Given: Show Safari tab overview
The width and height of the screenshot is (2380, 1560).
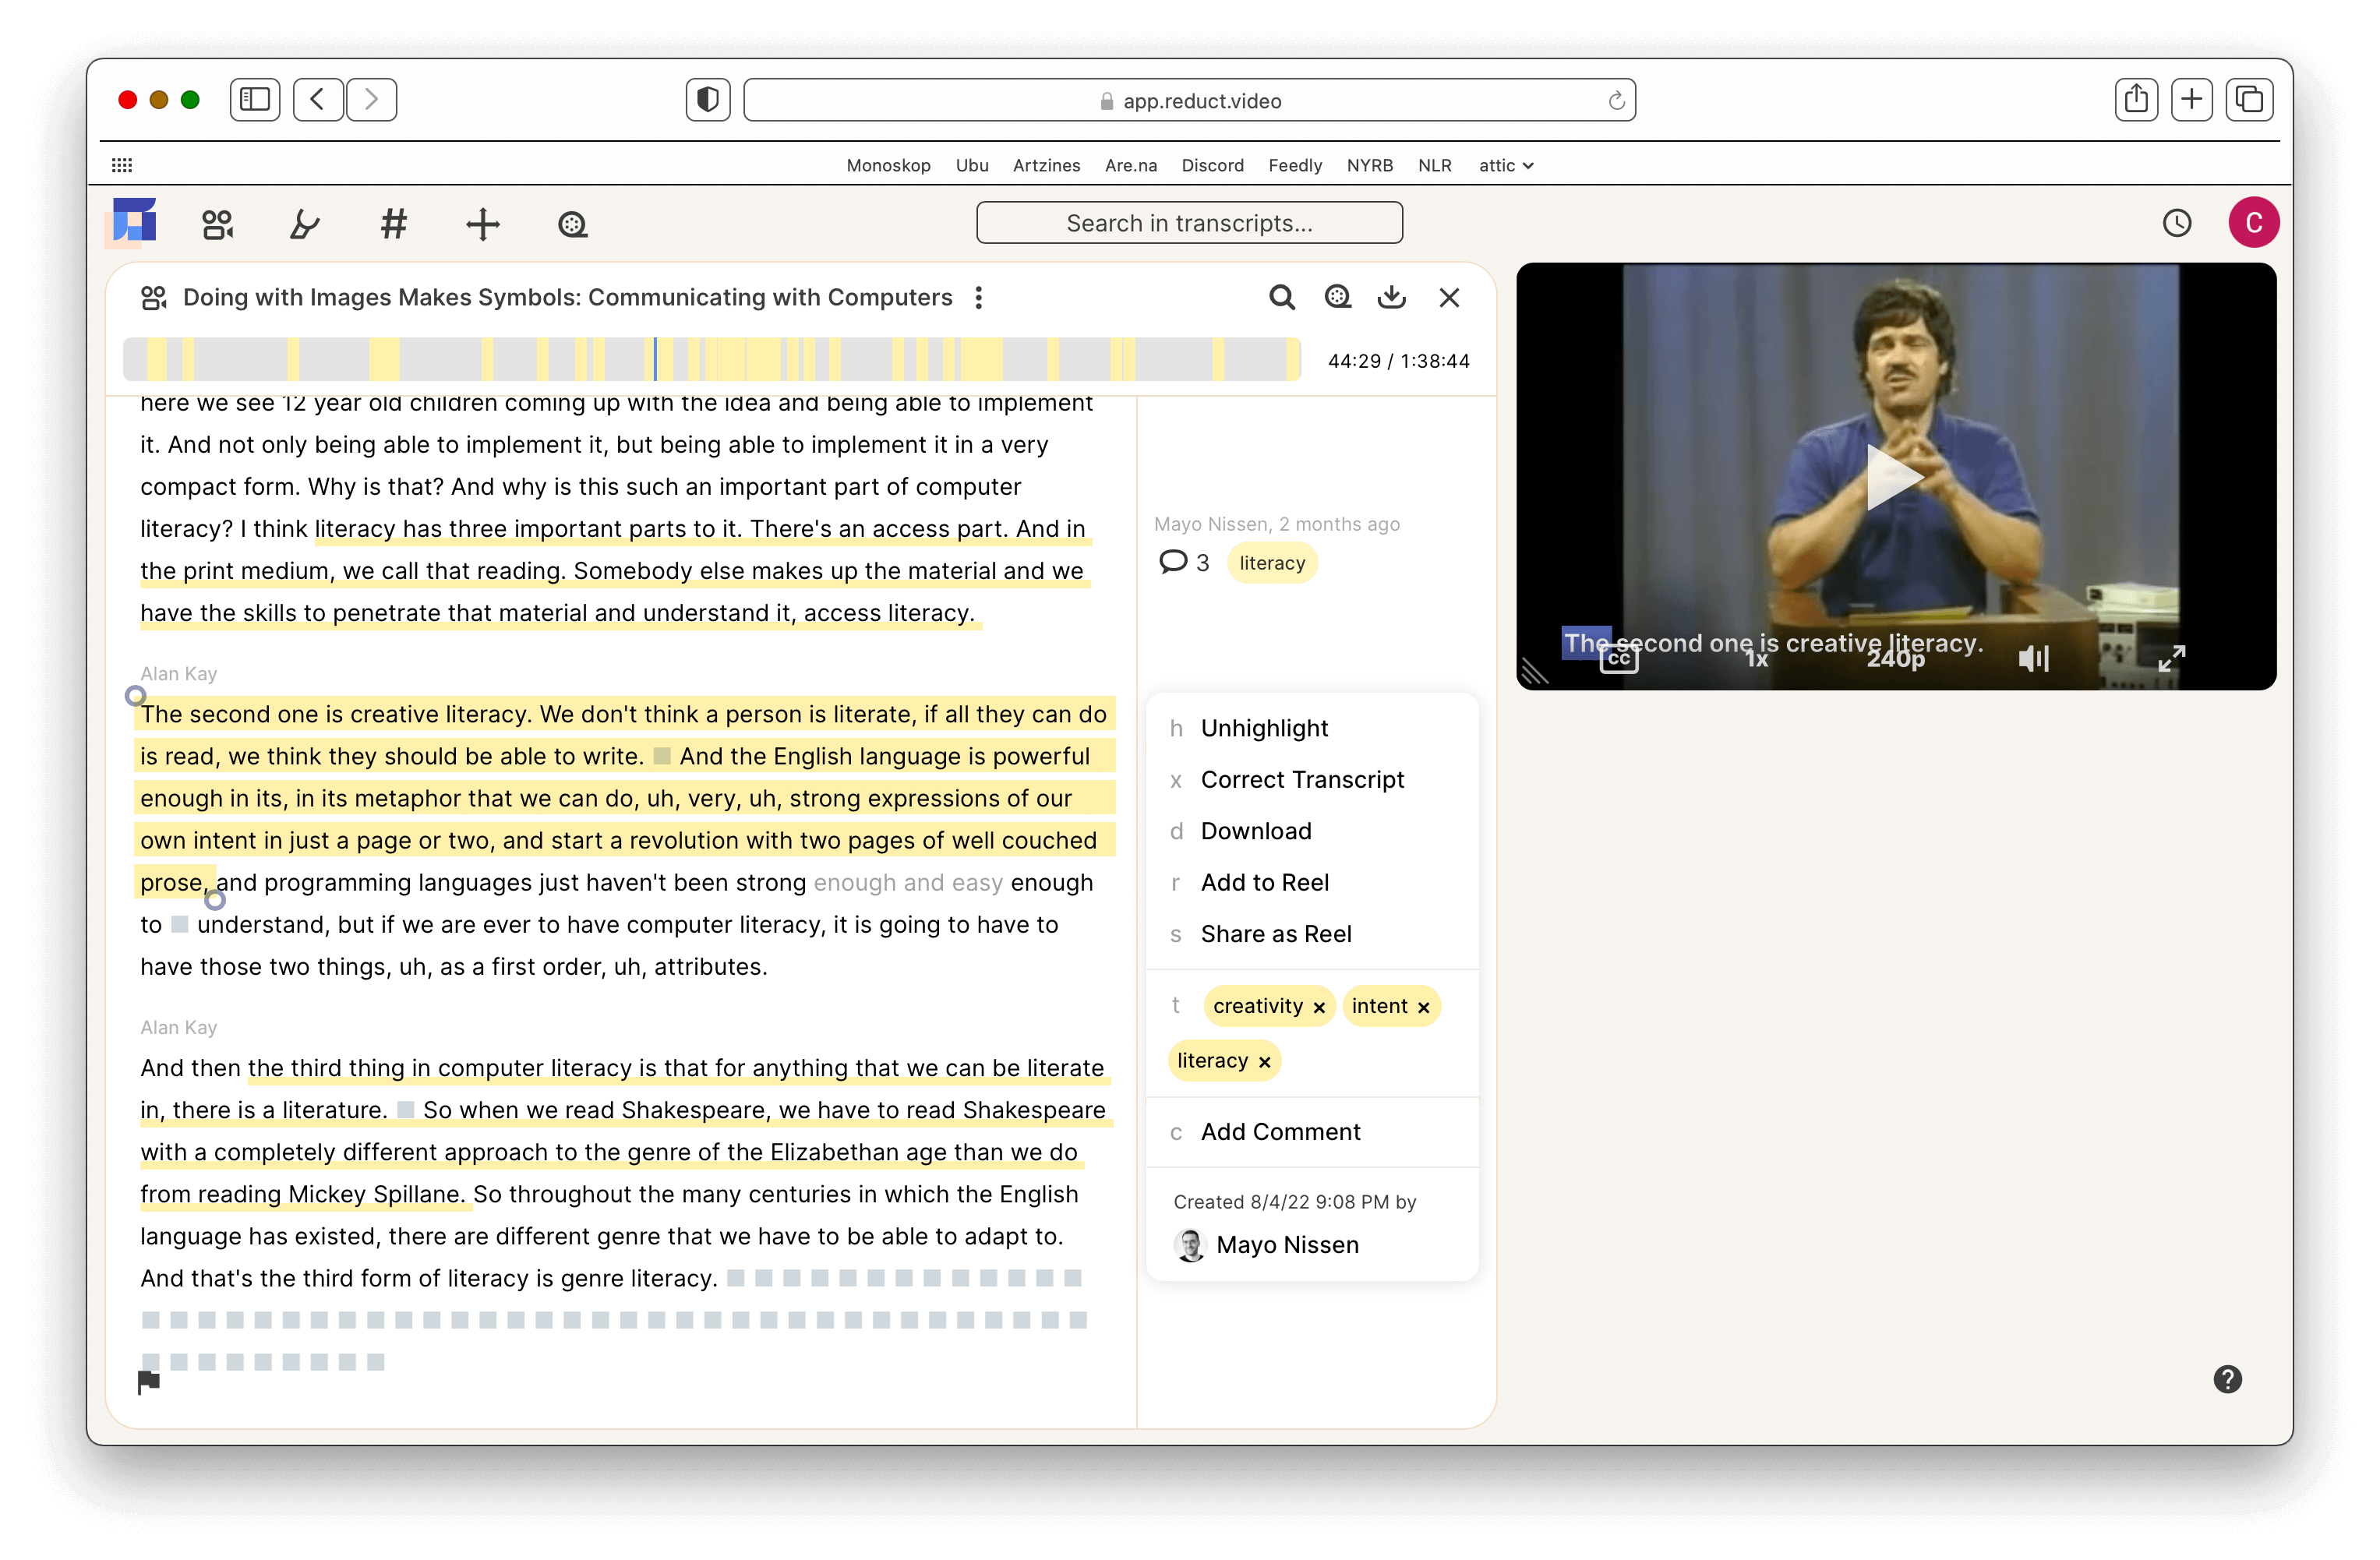Looking at the screenshot, I should [2248, 99].
